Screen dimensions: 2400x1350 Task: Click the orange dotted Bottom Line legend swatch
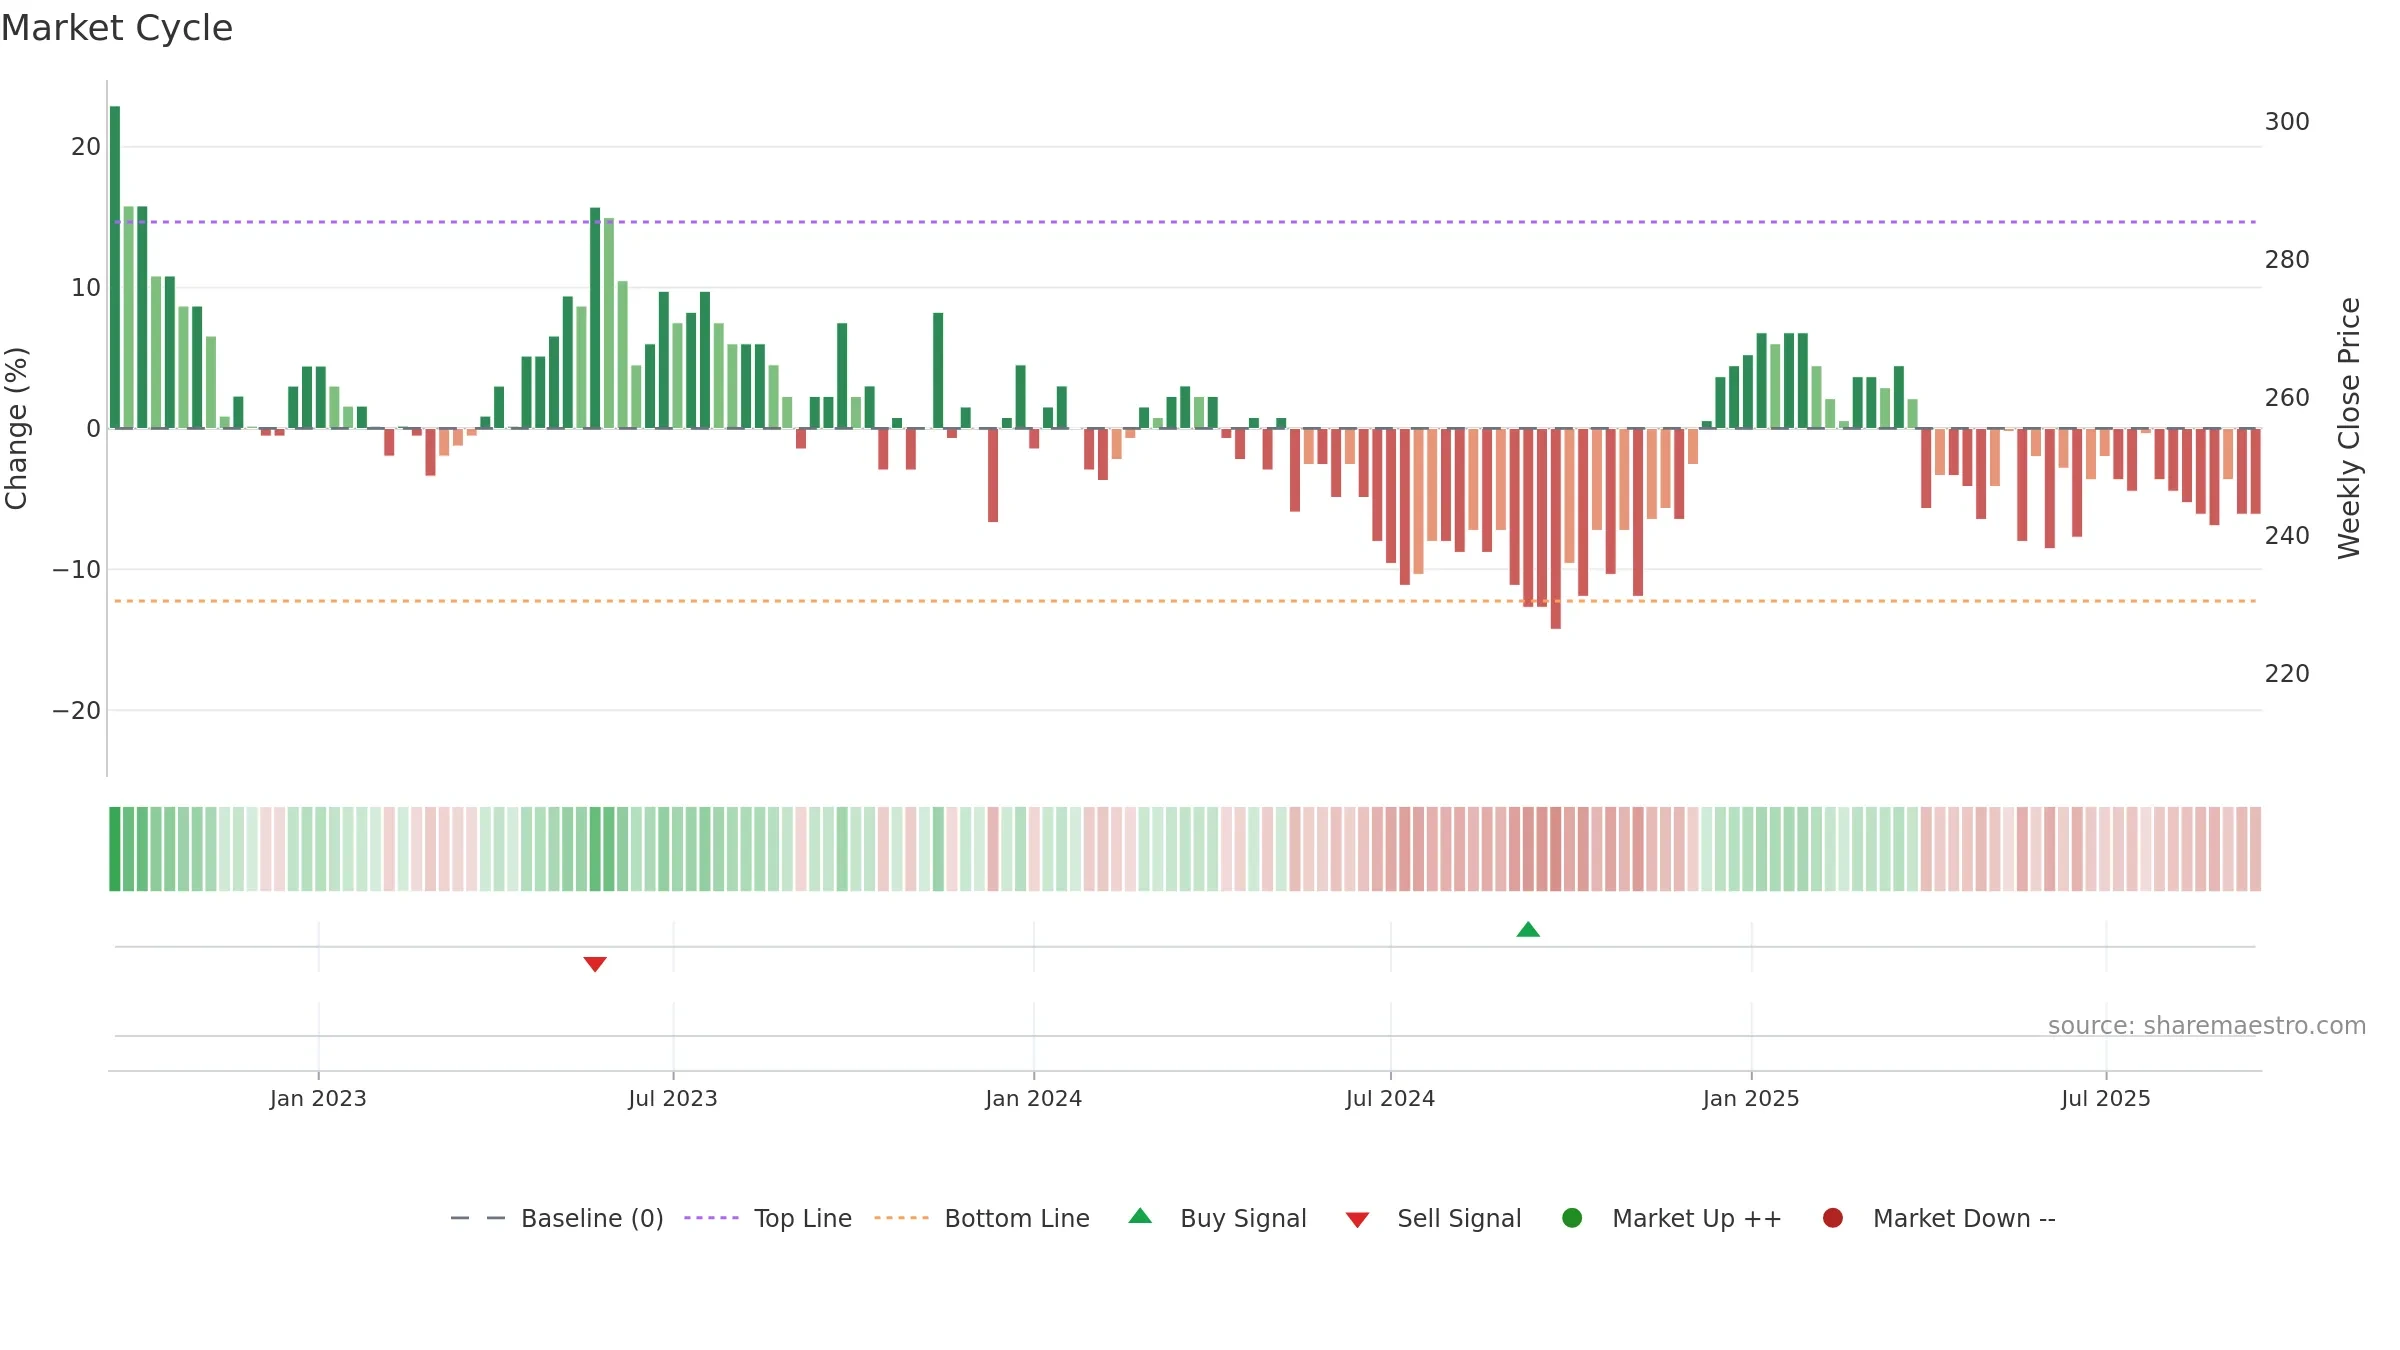(901, 1218)
